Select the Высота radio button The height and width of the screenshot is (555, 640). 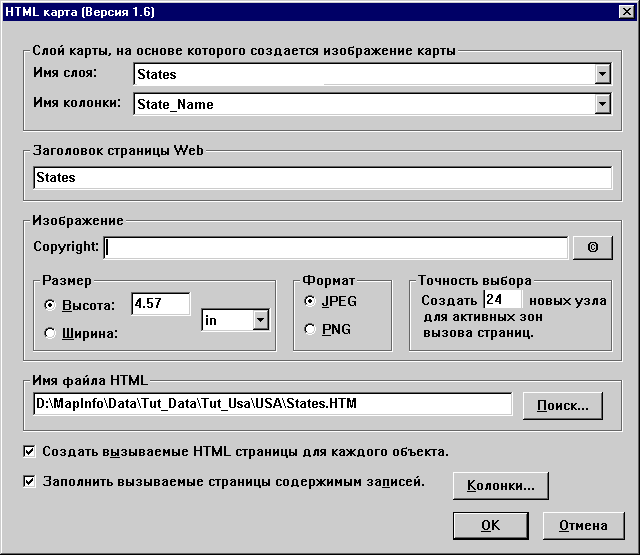(x=50, y=305)
